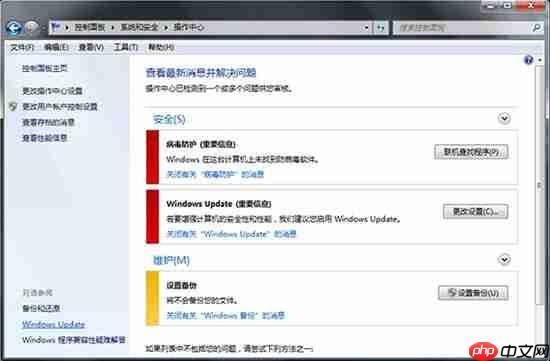The image size is (550, 361).
Task: Open the 文件(F) menu
Action: coord(22,47)
